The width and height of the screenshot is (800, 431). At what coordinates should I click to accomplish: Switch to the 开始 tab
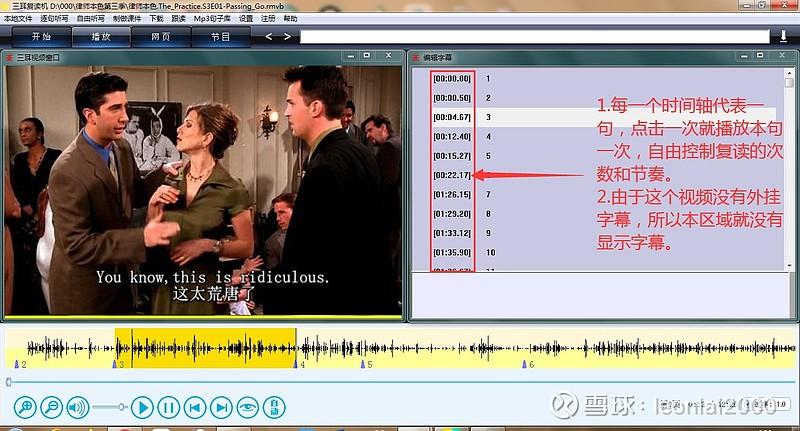41,37
